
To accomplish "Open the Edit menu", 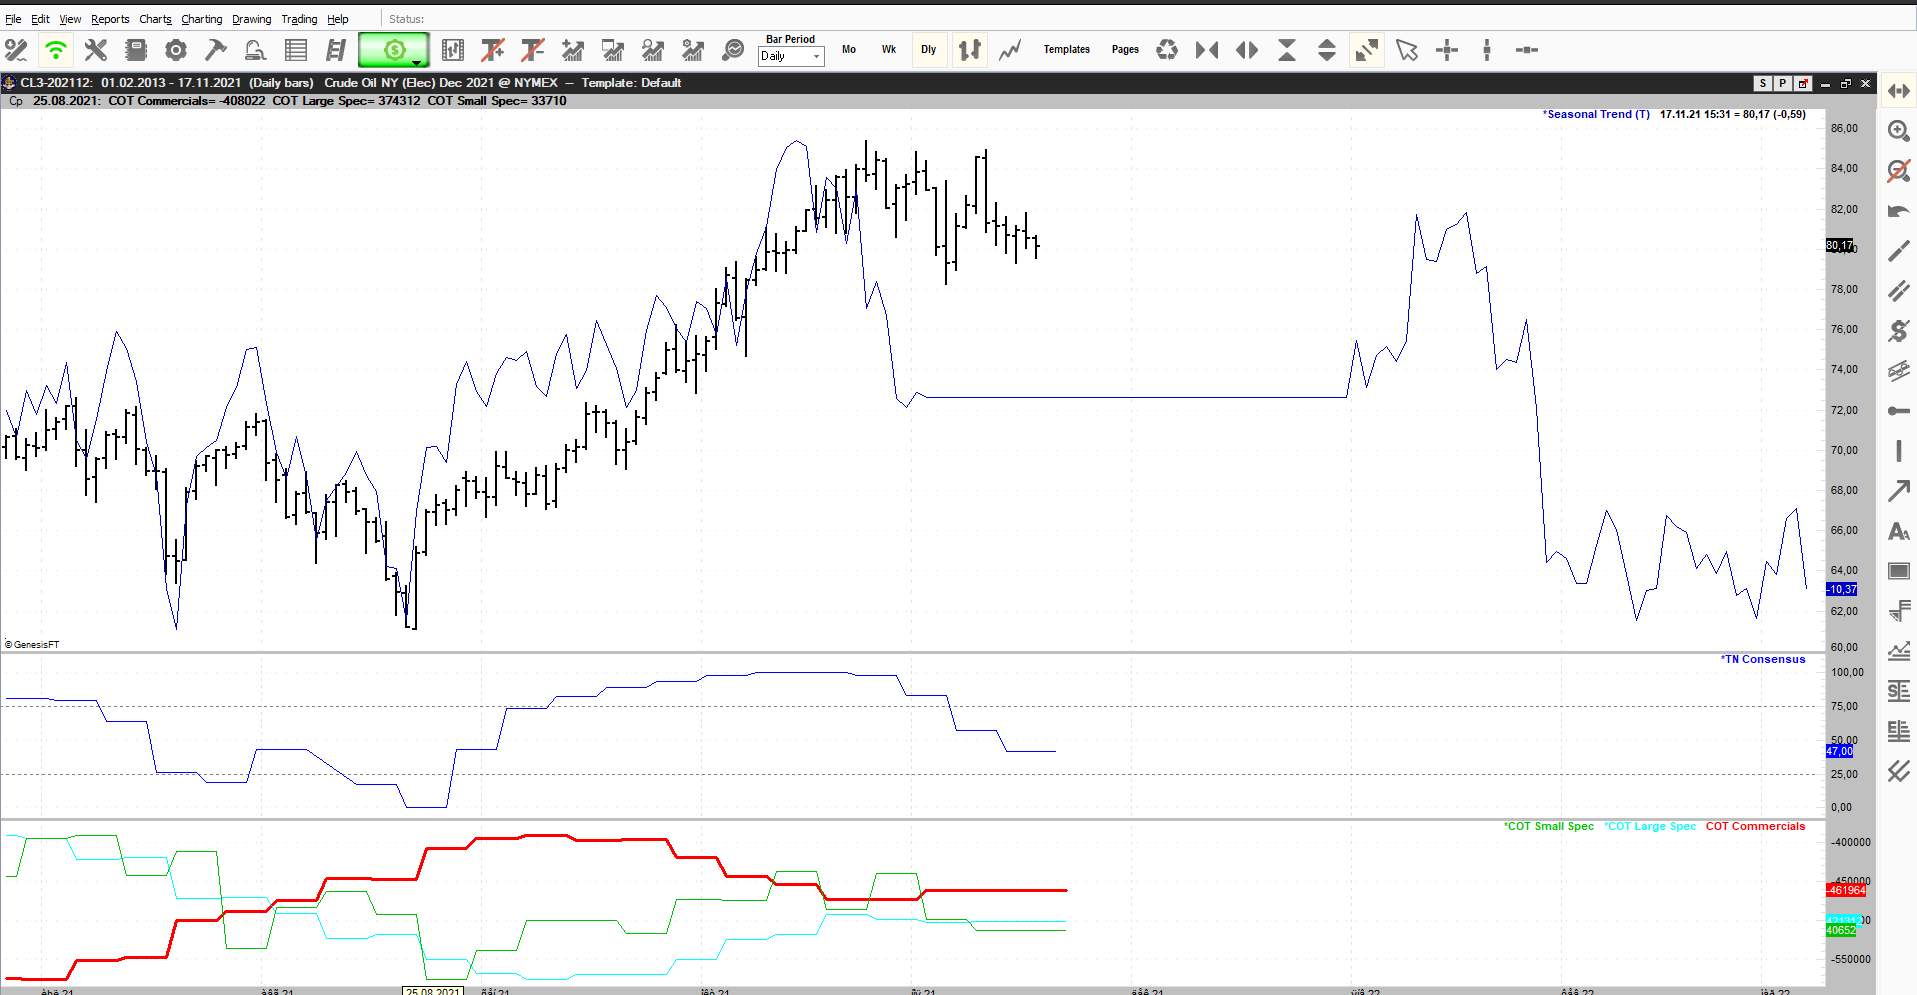I will click(x=40, y=19).
